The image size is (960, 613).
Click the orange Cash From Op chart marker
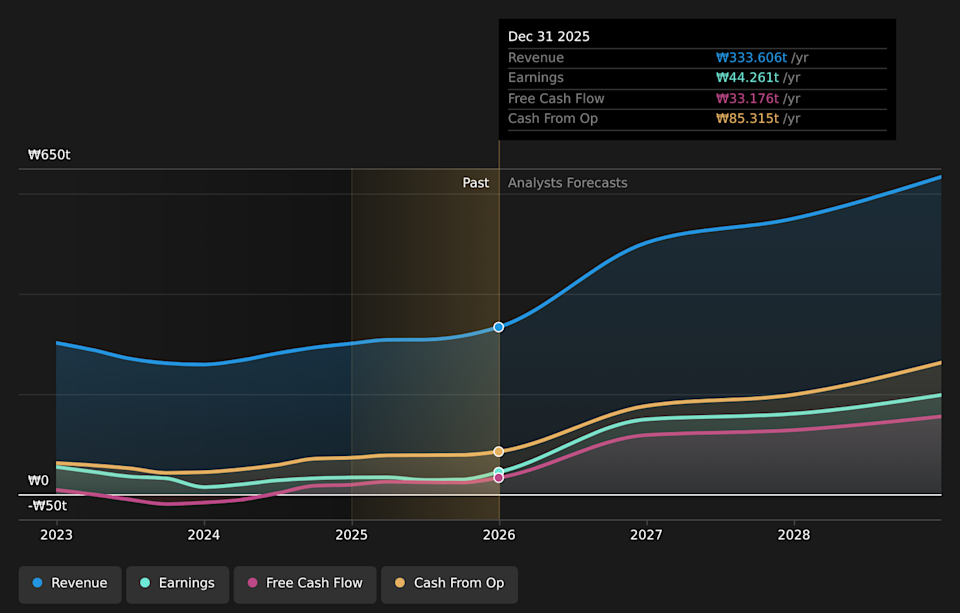tap(498, 451)
